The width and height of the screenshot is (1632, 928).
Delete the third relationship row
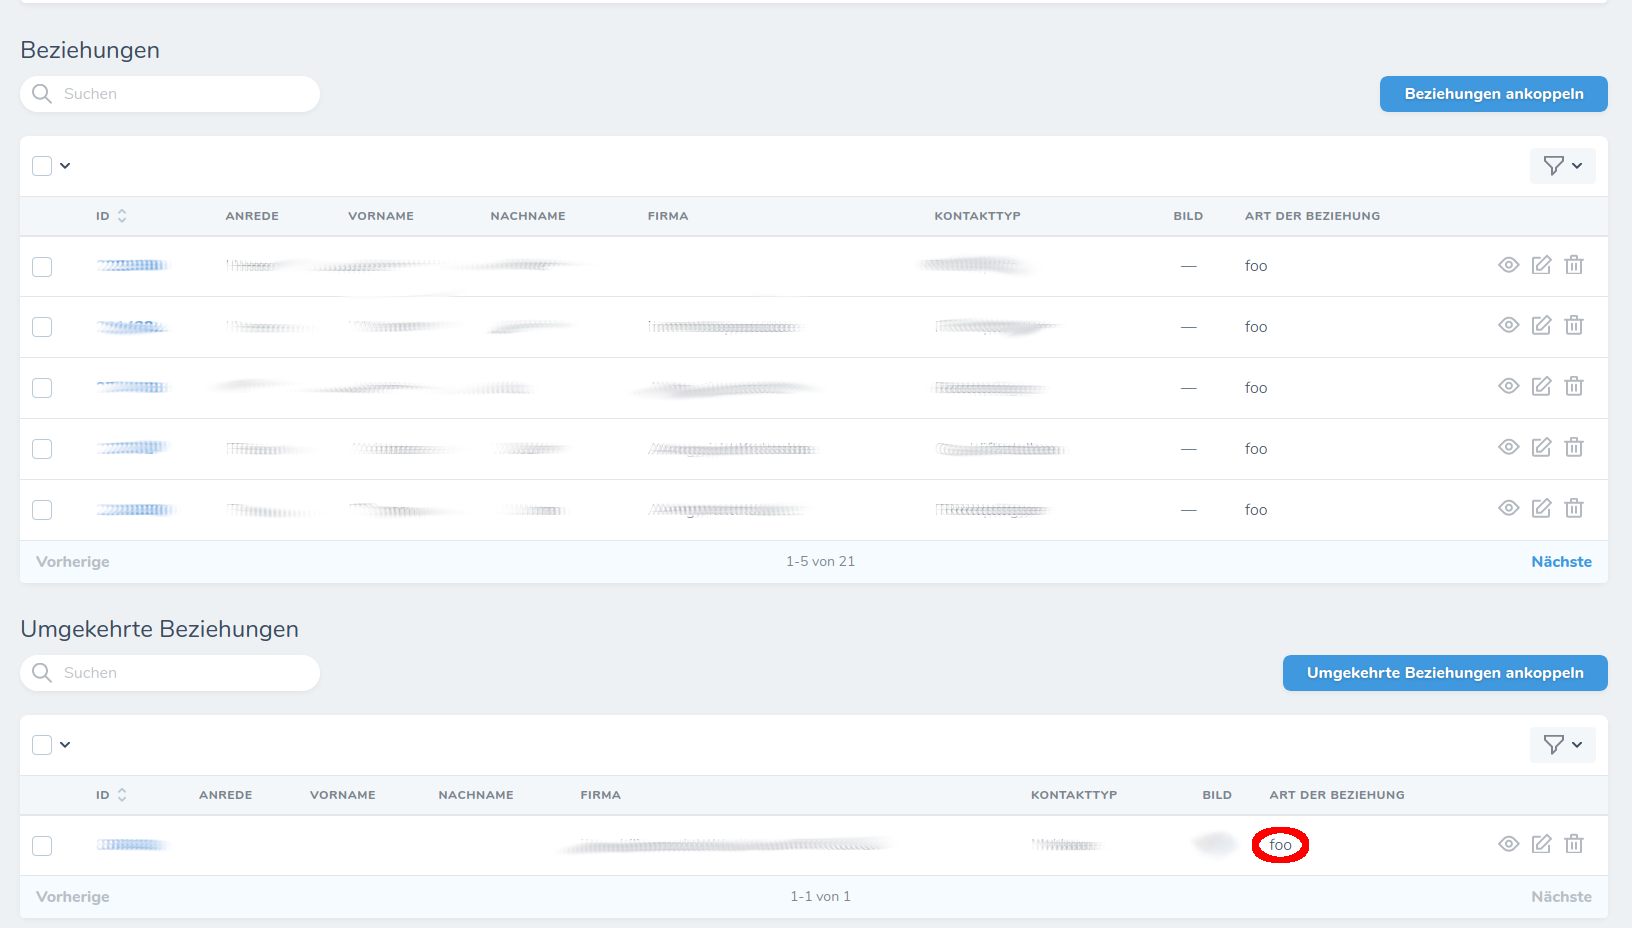coord(1574,386)
